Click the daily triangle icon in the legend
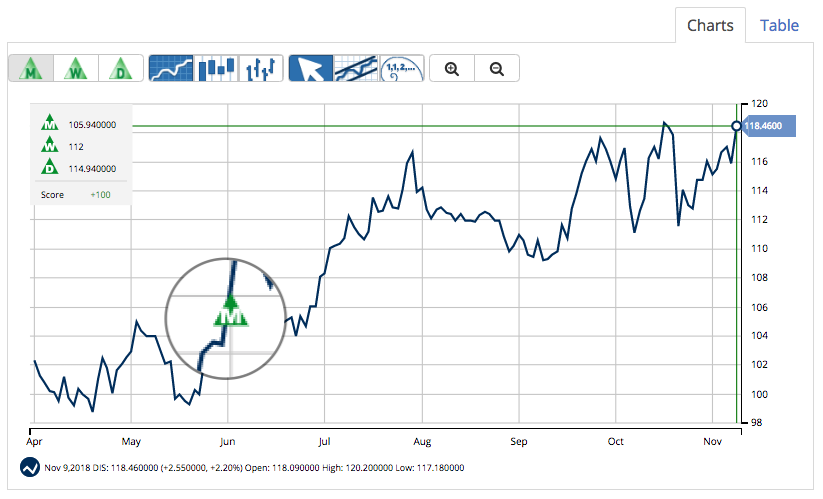 [50, 166]
